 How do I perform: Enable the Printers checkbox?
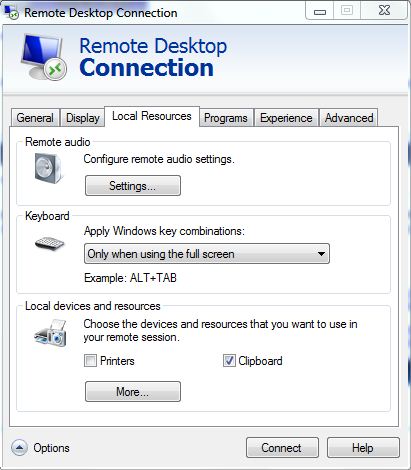pos(90,361)
